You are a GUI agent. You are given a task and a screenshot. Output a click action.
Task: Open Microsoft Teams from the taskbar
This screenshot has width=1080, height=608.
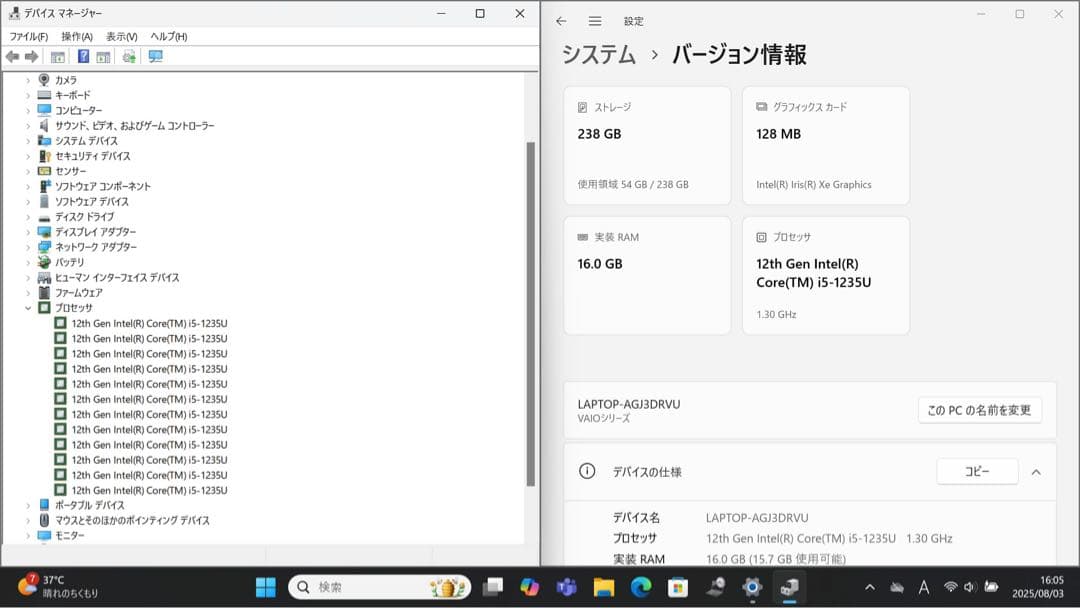coord(567,587)
